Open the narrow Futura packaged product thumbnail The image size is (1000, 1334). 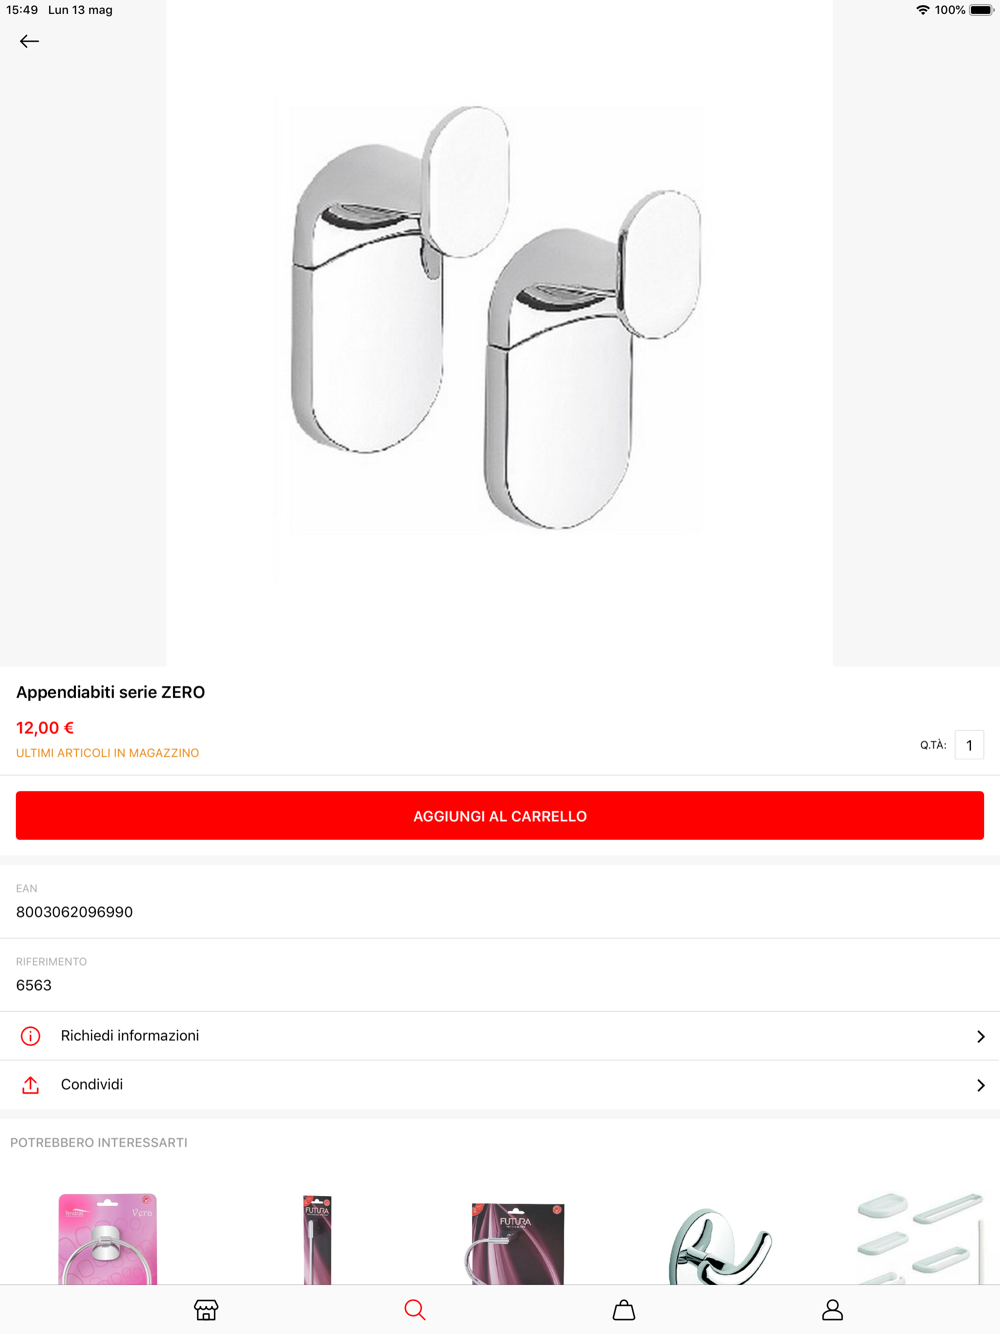(x=317, y=1238)
